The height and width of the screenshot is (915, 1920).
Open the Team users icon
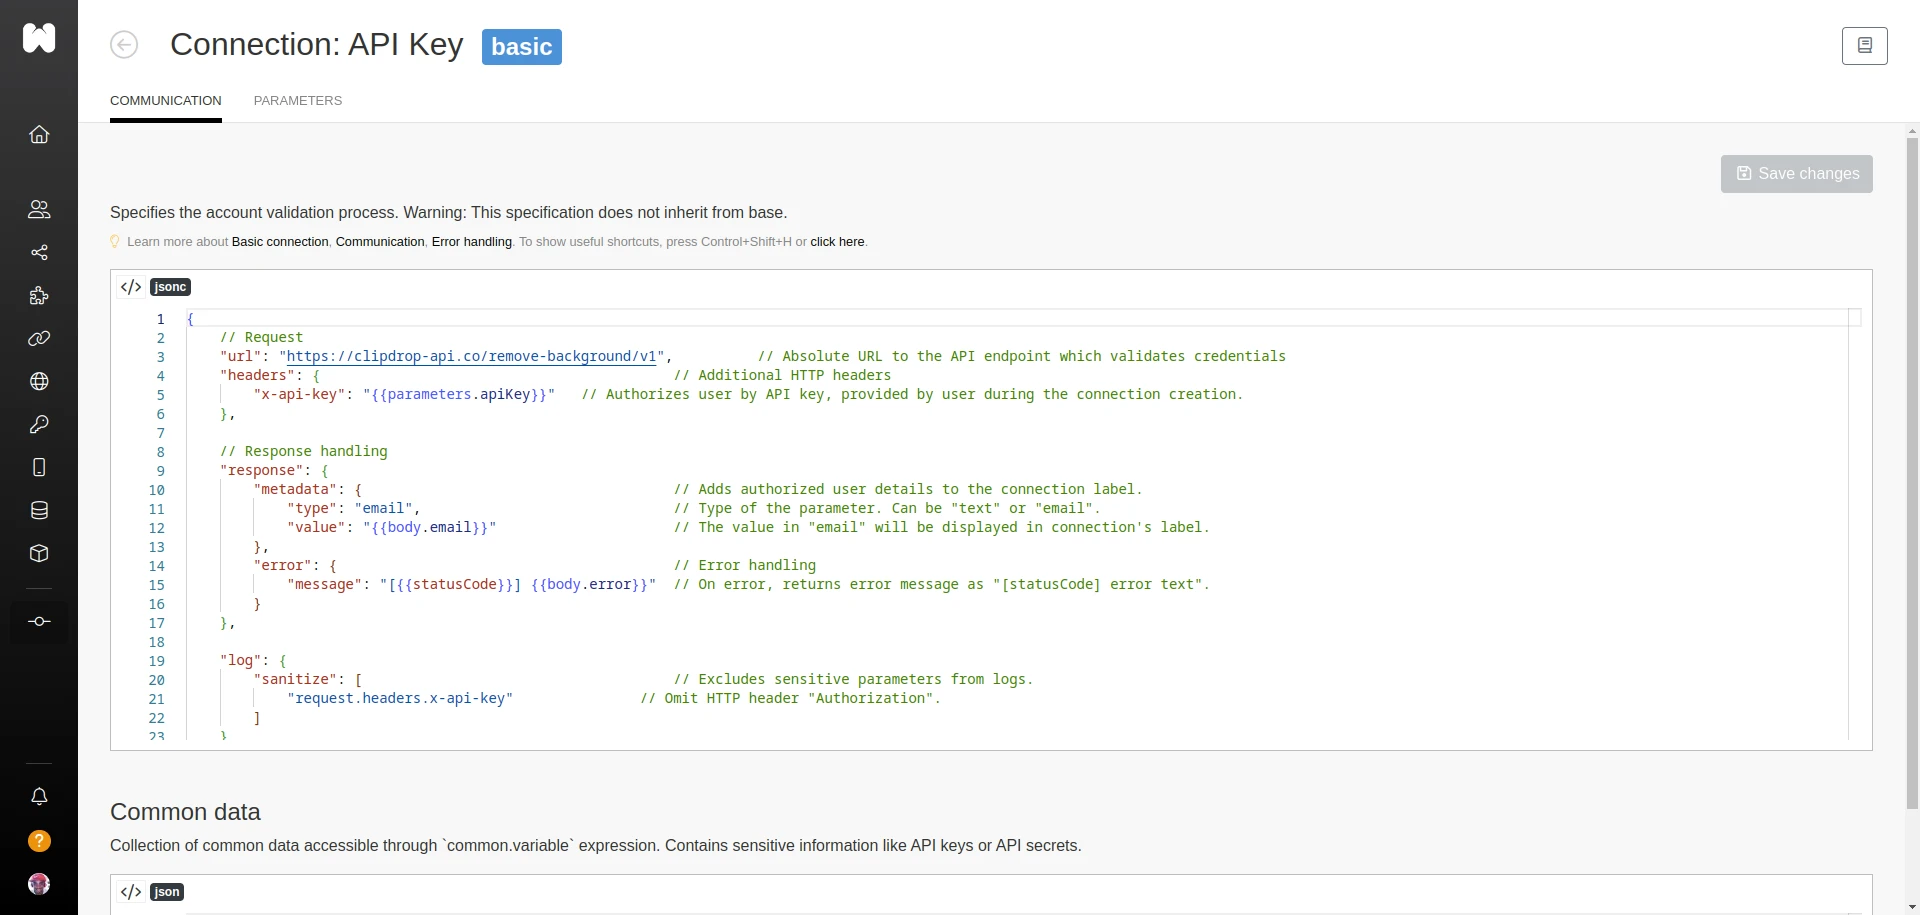(39, 209)
